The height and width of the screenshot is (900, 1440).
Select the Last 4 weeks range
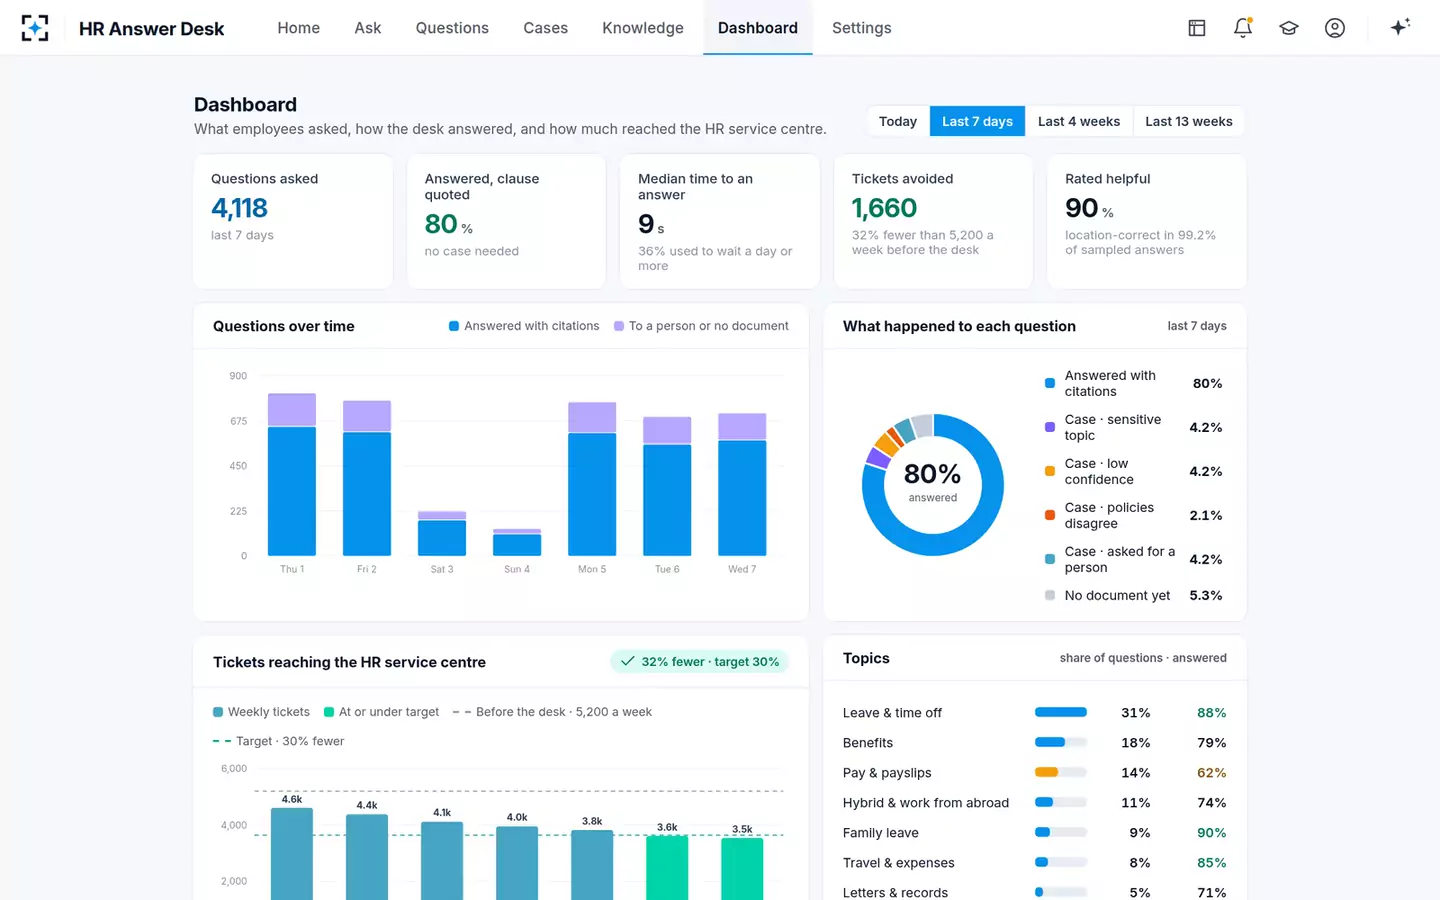pos(1079,121)
